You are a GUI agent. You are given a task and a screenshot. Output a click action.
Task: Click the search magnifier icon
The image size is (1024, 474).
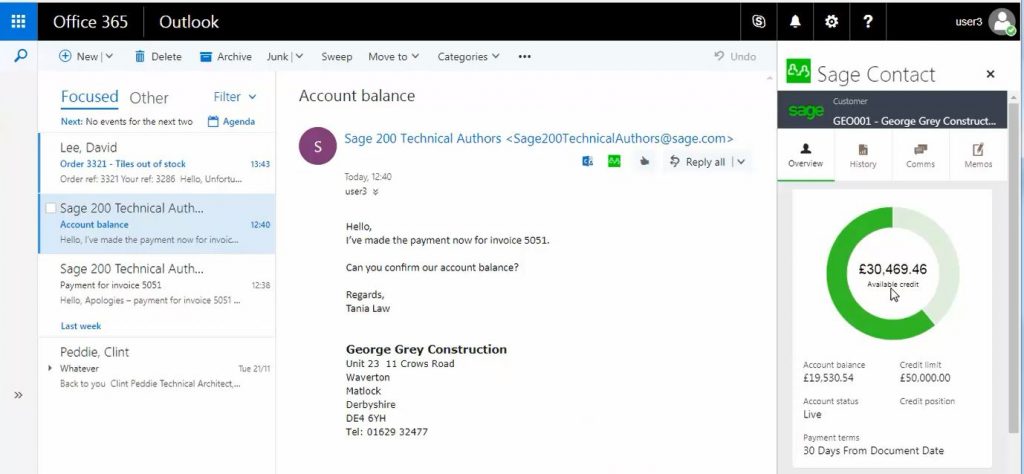pos(20,56)
